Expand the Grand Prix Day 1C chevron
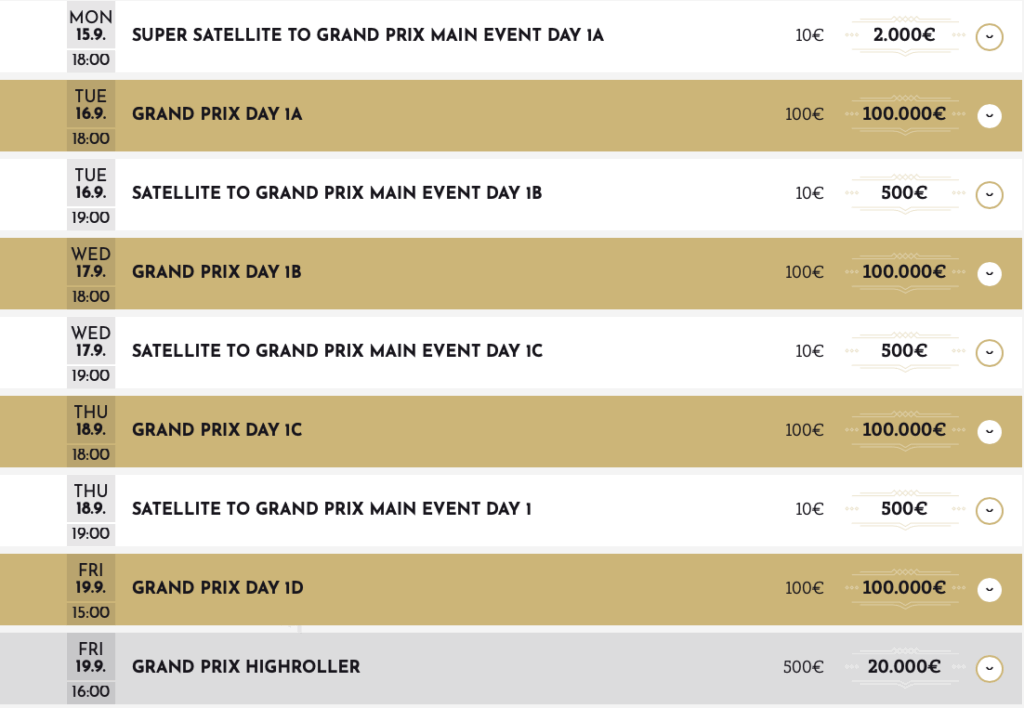This screenshot has width=1024, height=708. pyautogui.click(x=989, y=431)
